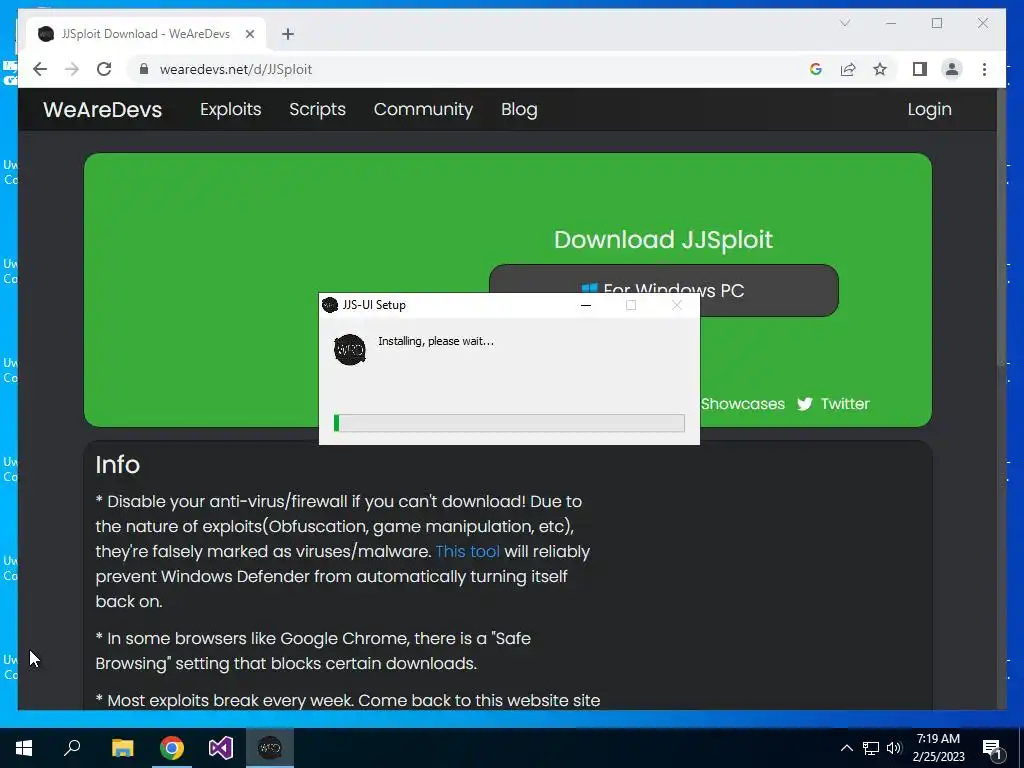This screenshot has height=768, width=1024.
Task: View site info via the padlock icon
Action: click(144, 69)
